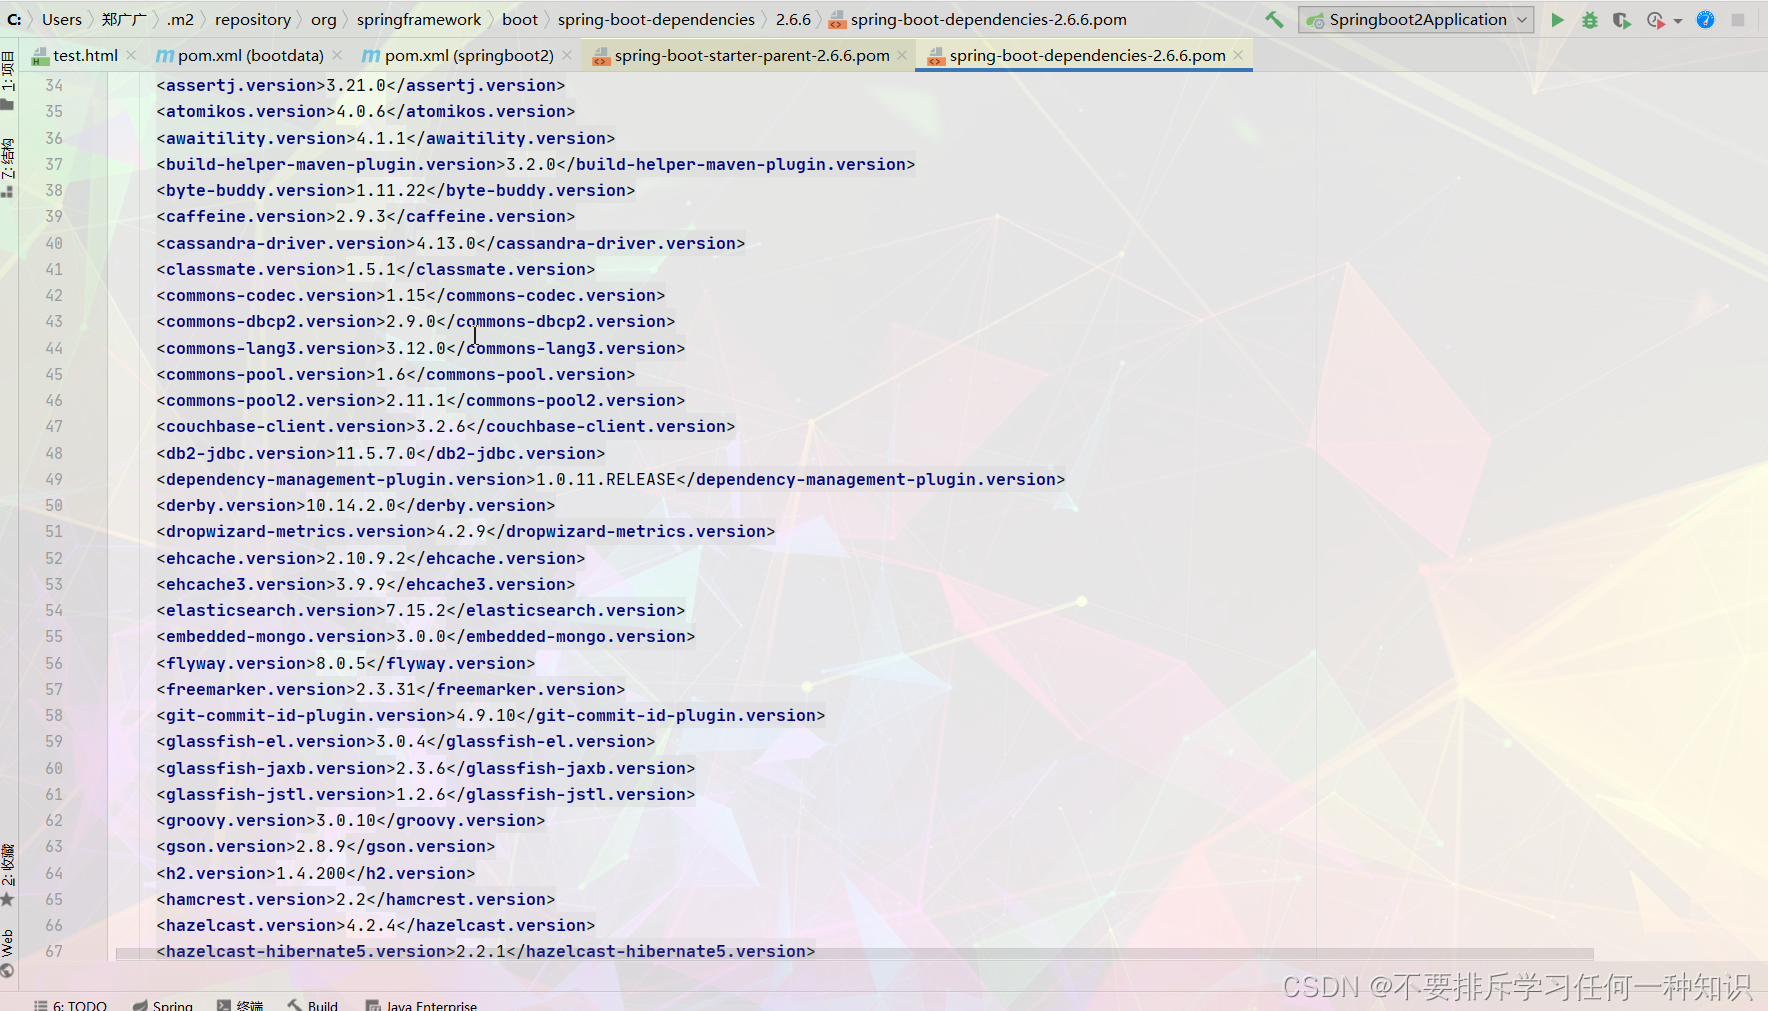Click the ehcache3.version 3.9.9 line

tap(365, 584)
